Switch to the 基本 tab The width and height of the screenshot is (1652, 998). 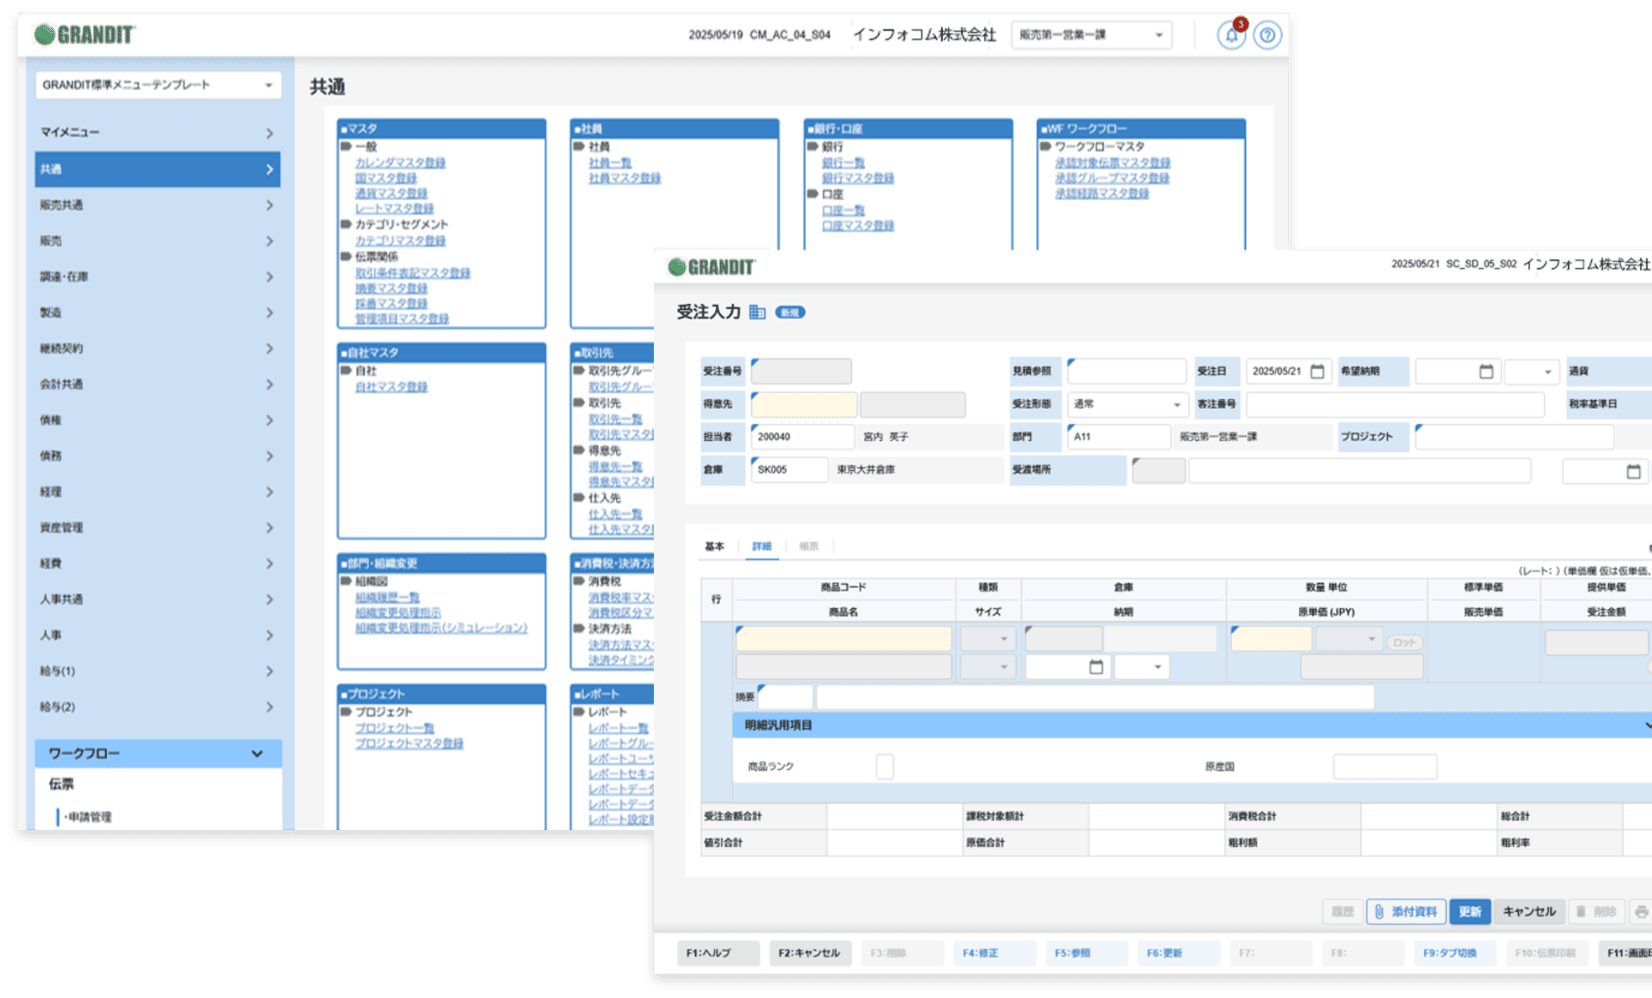pyautogui.click(x=714, y=546)
